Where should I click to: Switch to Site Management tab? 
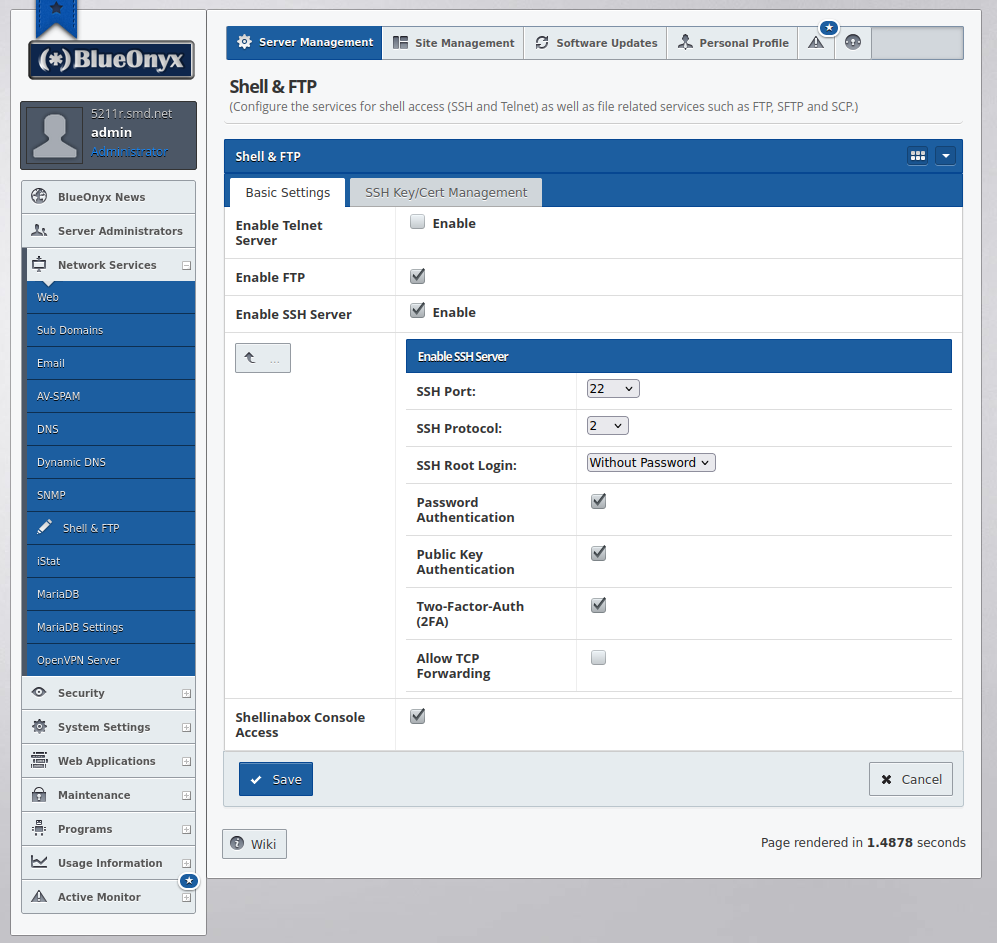click(x=453, y=43)
